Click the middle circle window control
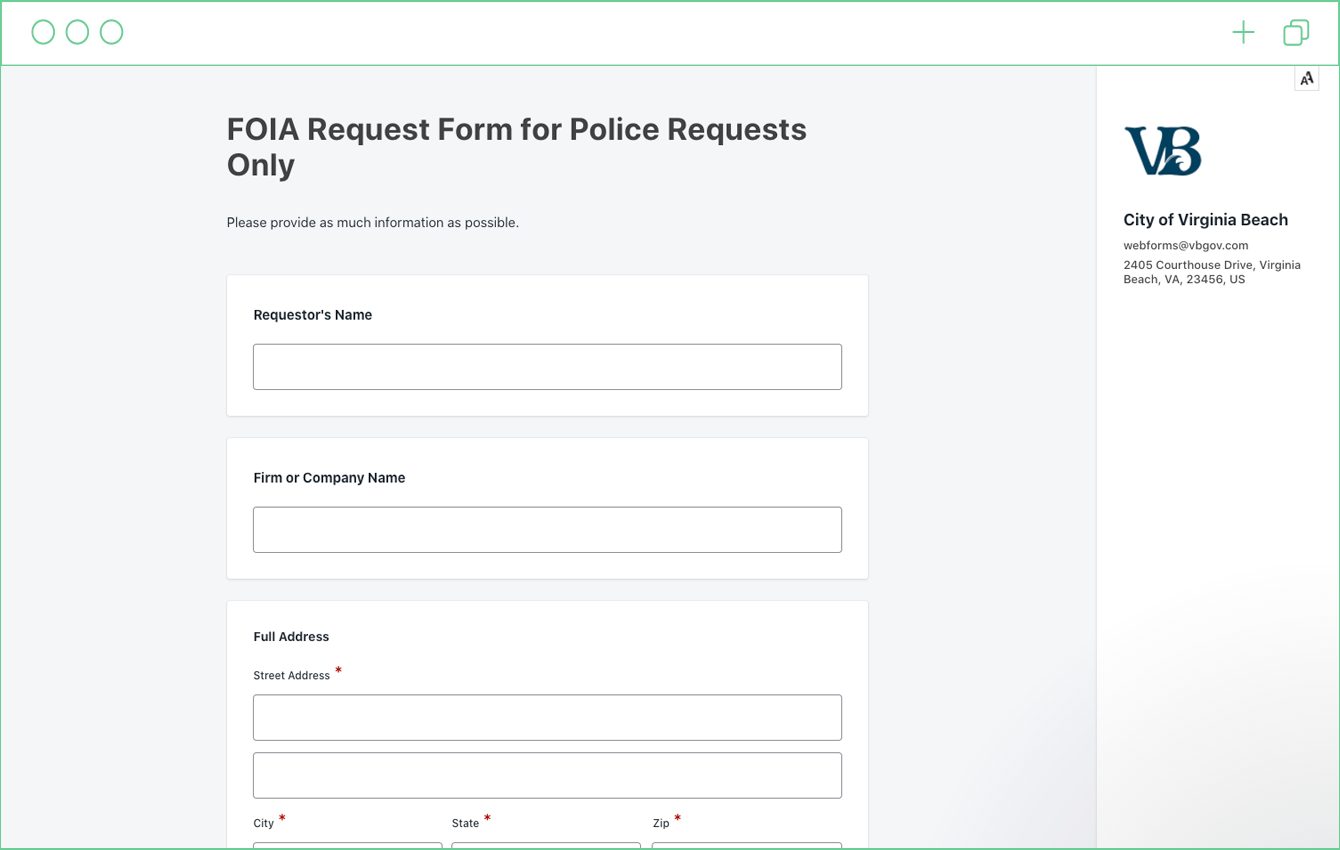This screenshot has height=850, width=1340. coord(77,33)
